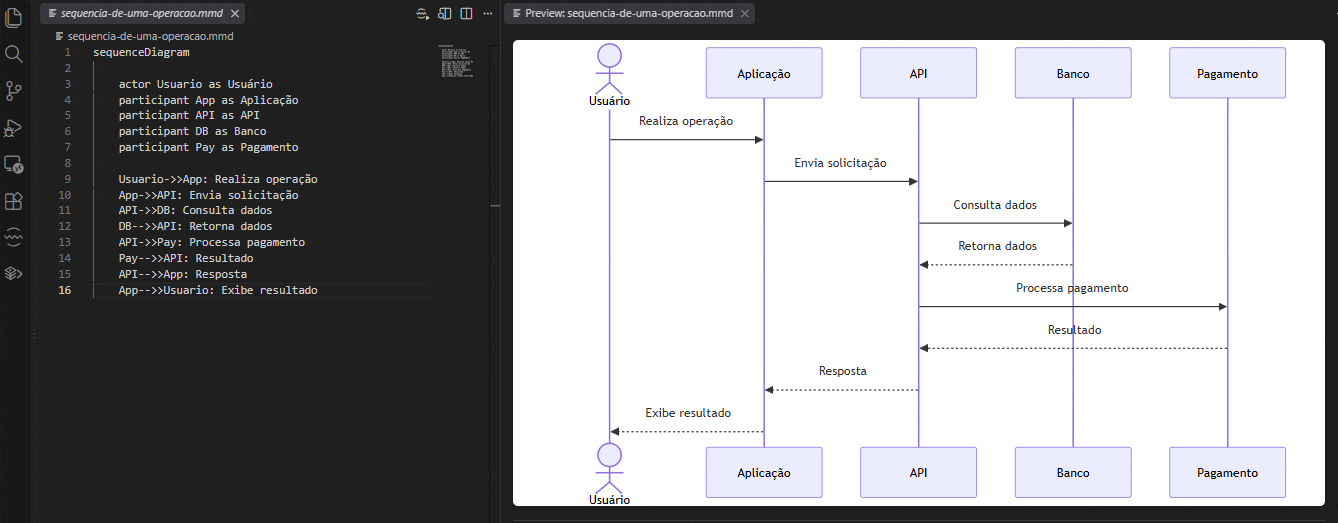
Task: Click the 'Processa pagamento' message label in preview
Action: click(x=1072, y=287)
